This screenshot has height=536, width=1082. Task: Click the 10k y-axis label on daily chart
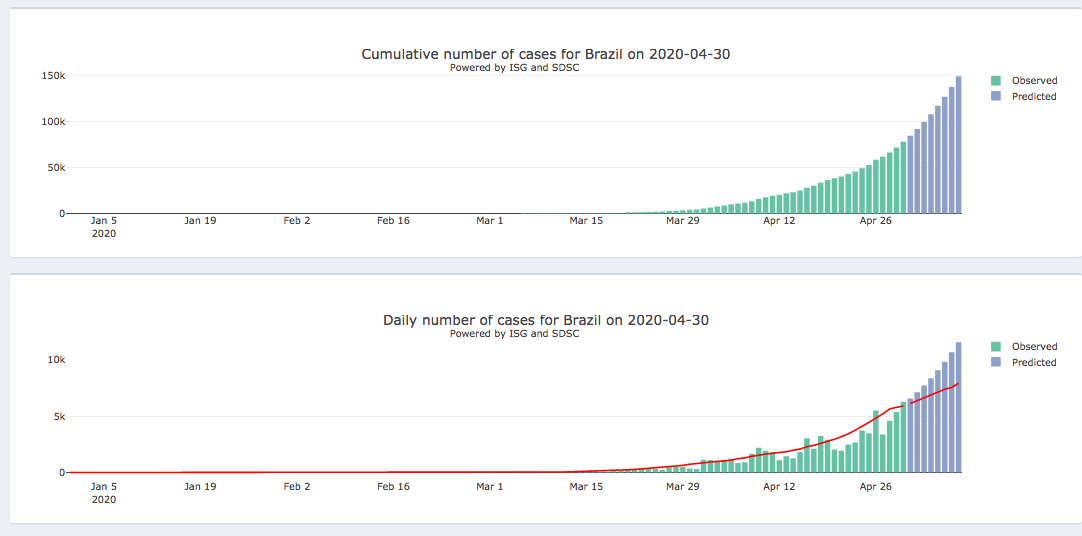[56, 360]
